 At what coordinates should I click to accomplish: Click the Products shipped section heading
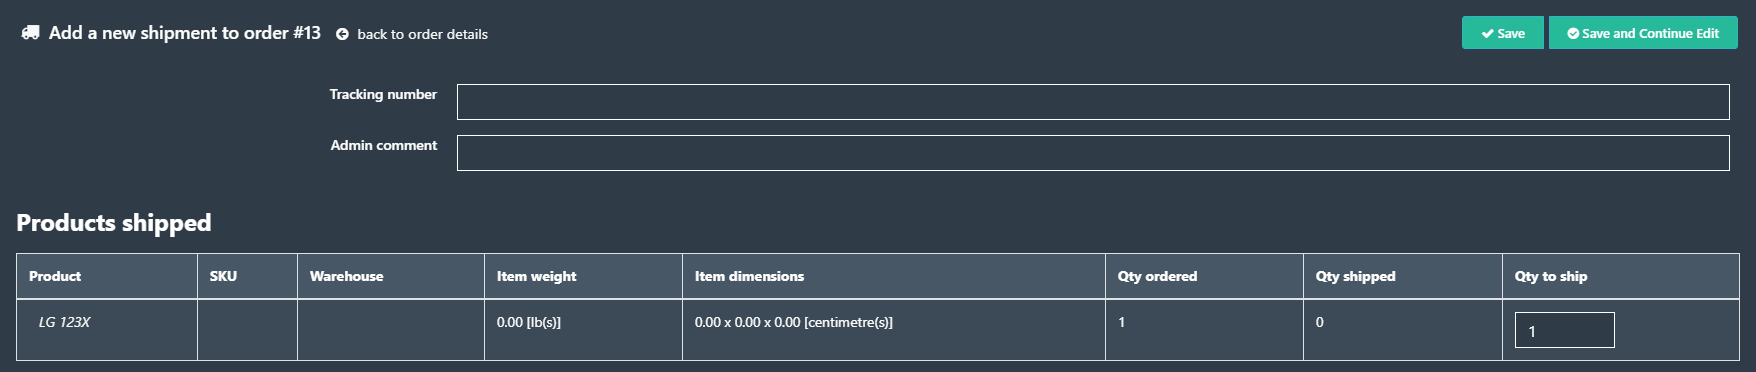point(114,223)
